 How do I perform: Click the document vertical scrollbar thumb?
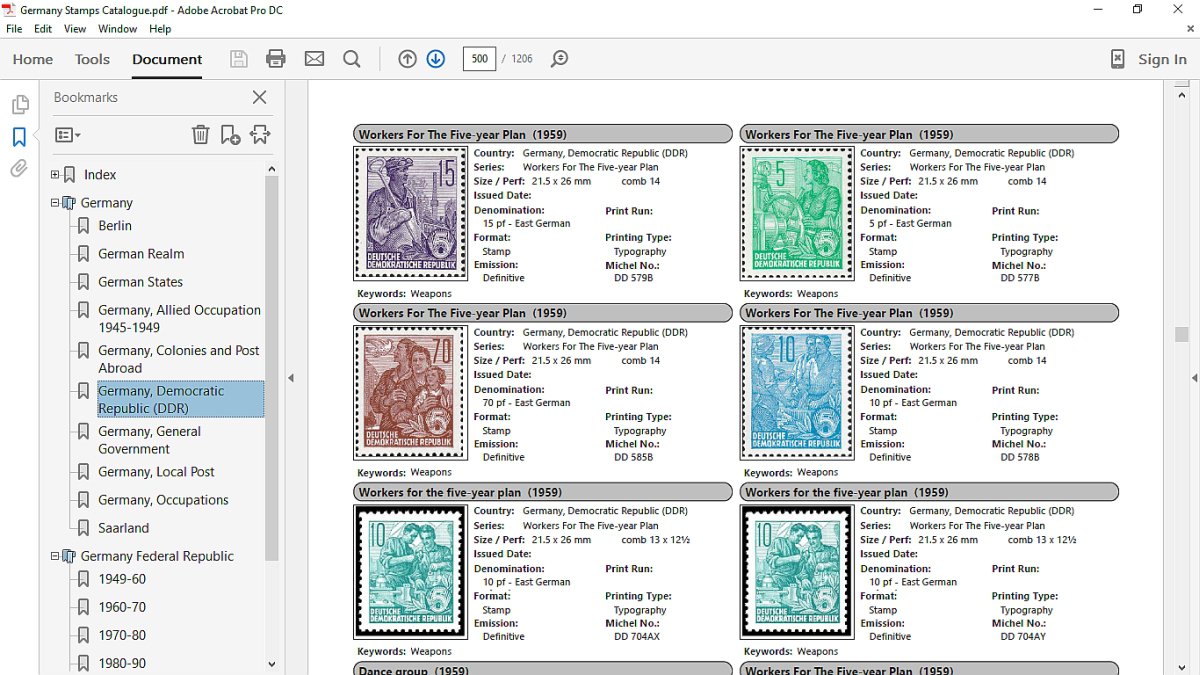tap(1181, 335)
